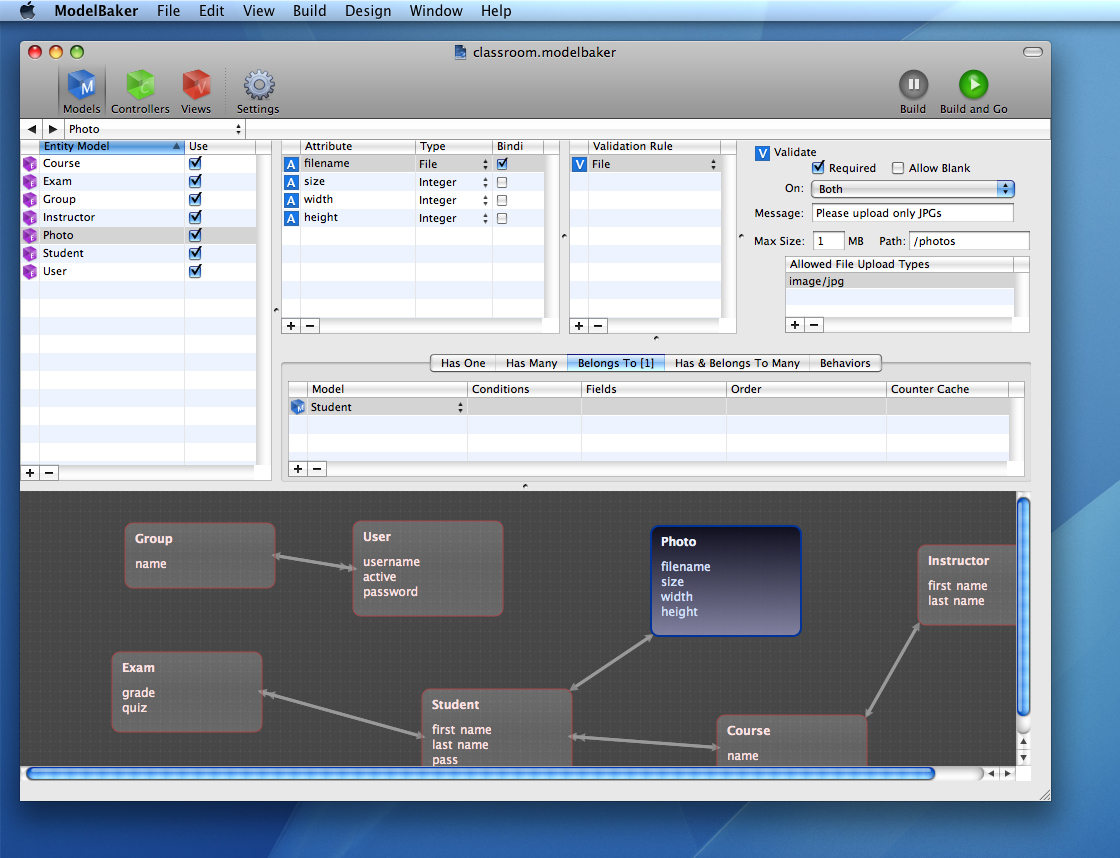
Task: Go back with the left navigation arrow
Action: coord(31,129)
